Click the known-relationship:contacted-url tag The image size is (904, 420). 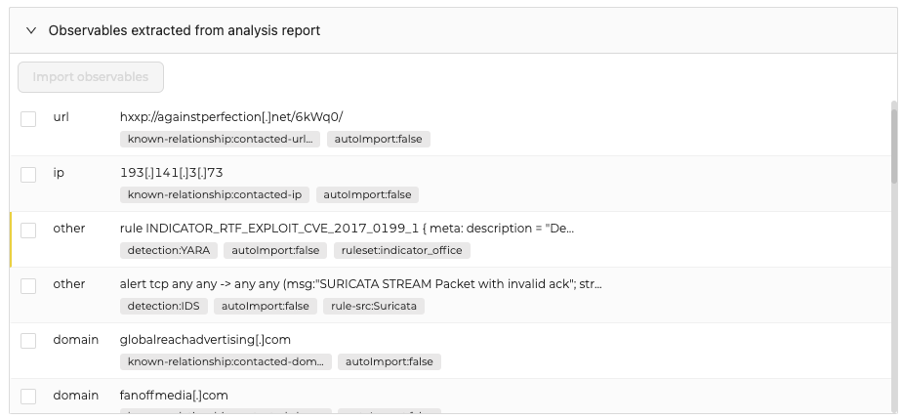click(x=220, y=139)
